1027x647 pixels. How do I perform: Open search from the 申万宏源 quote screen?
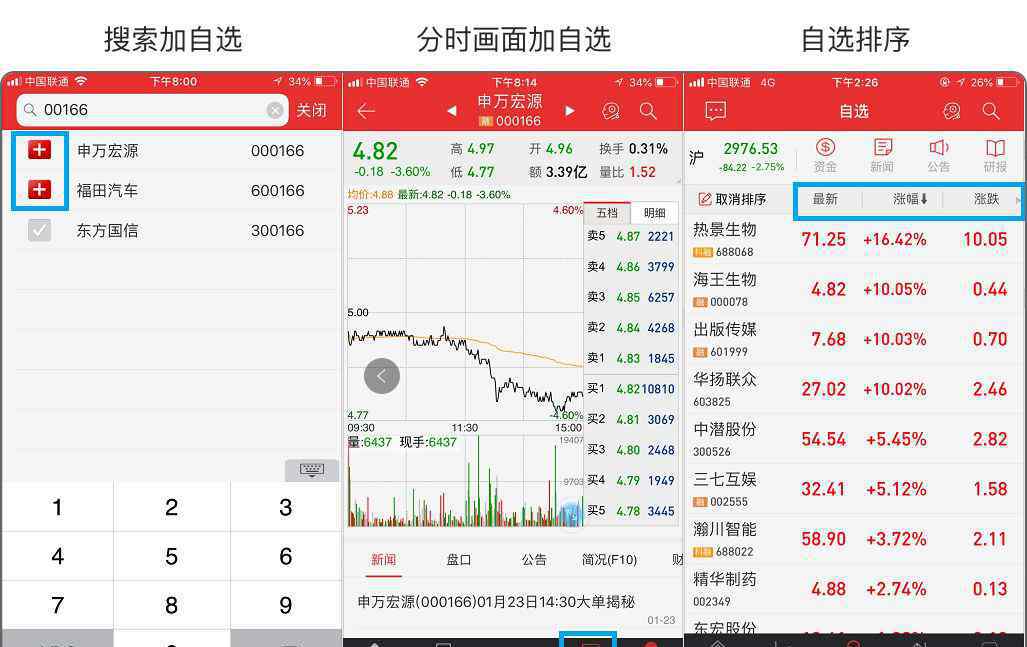pyautogui.click(x=648, y=111)
